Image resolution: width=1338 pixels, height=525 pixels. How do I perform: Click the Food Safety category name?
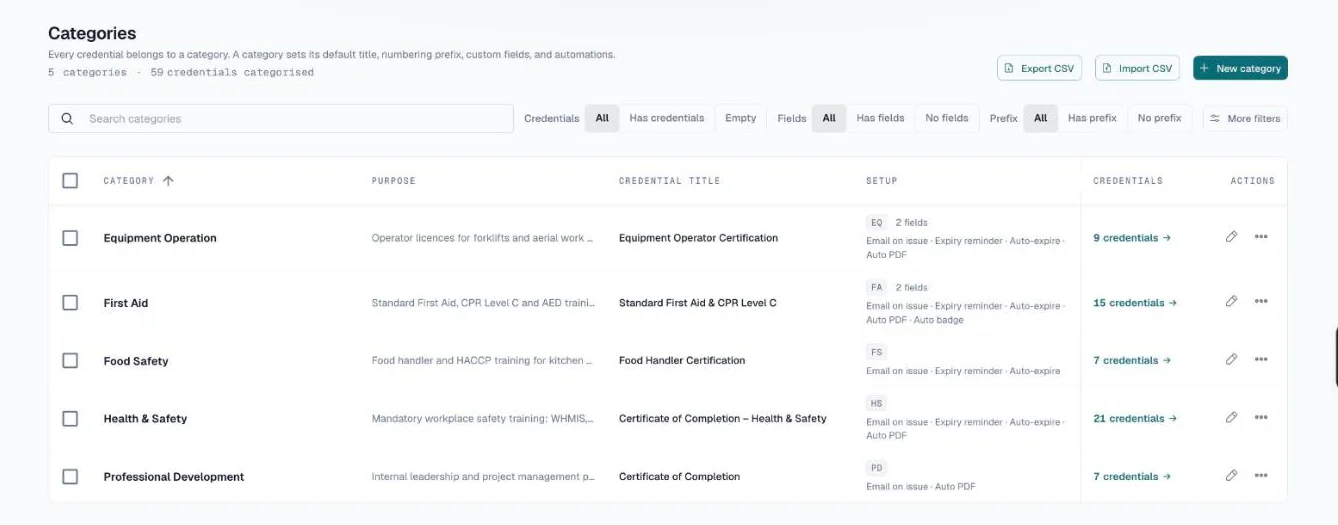tap(136, 361)
